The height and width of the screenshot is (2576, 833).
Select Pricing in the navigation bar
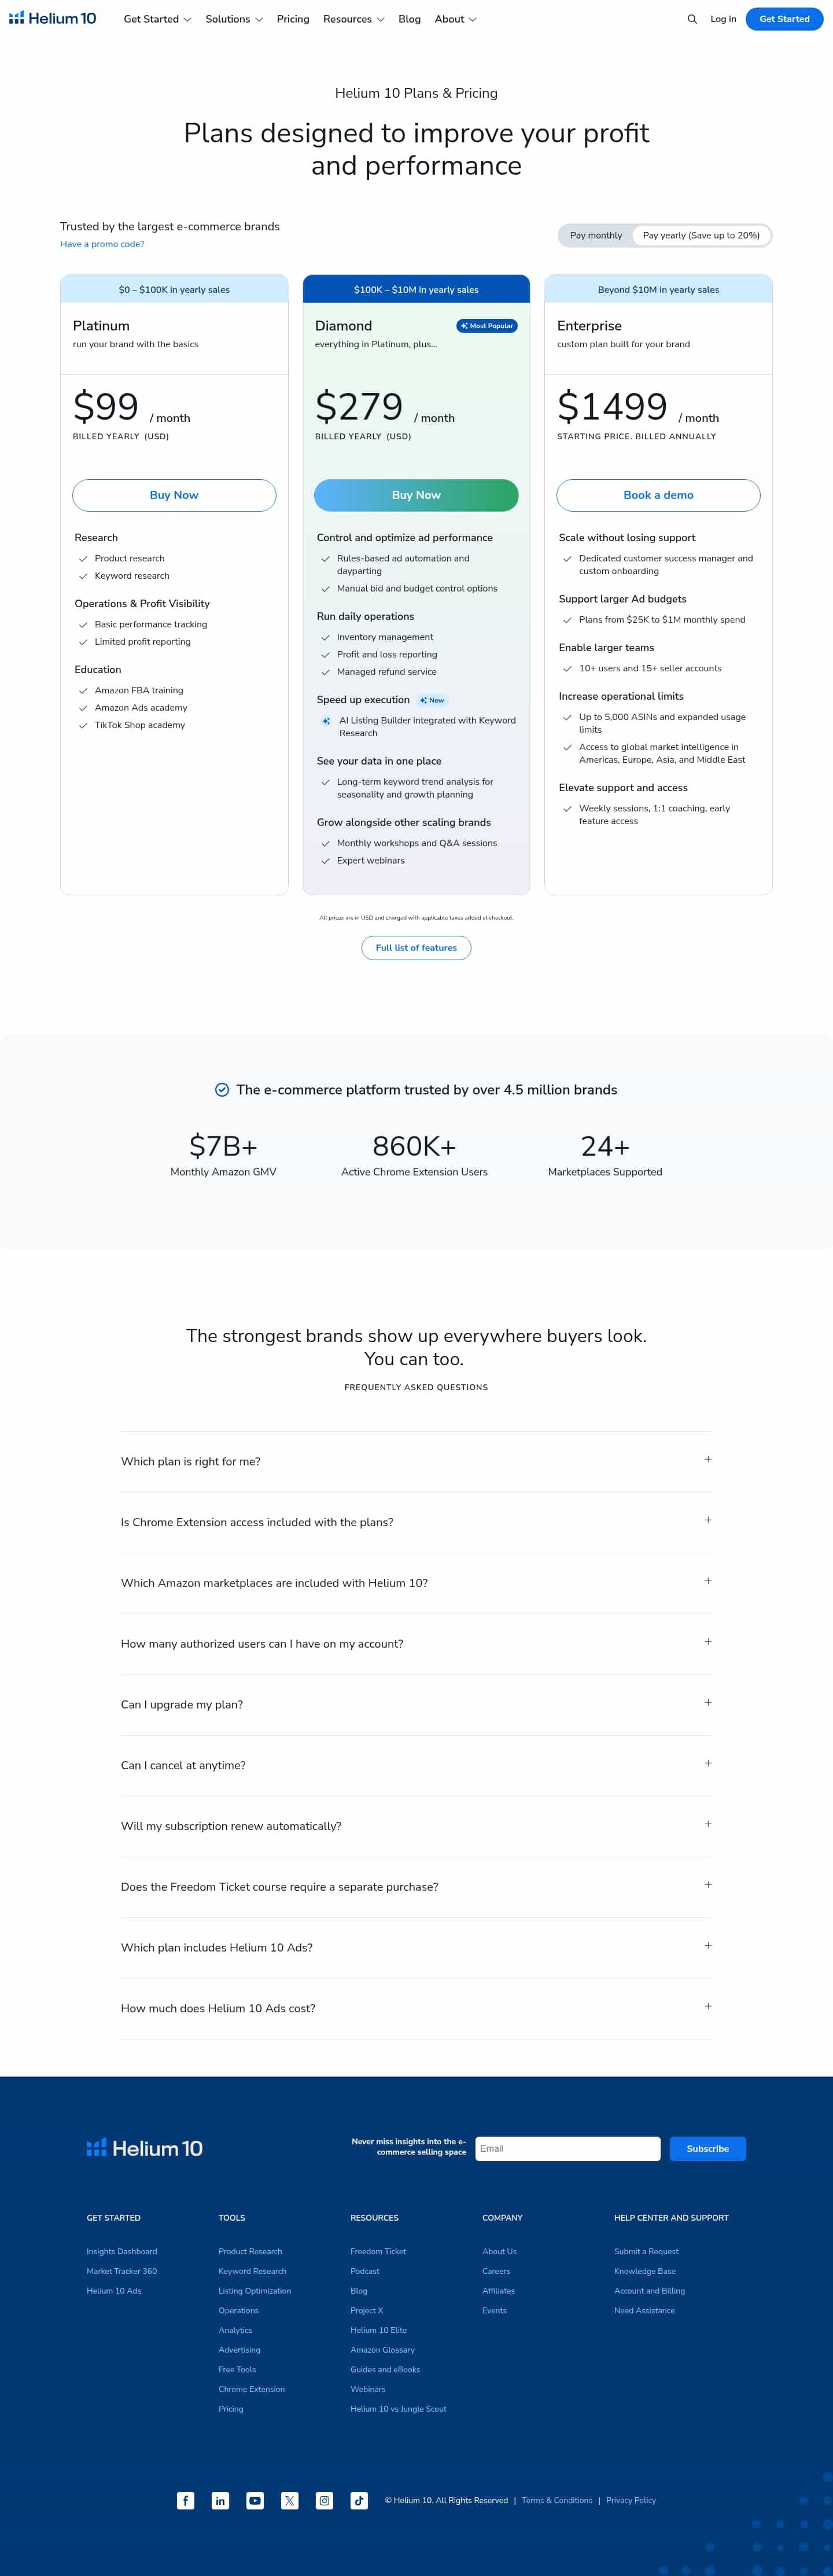tap(293, 19)
